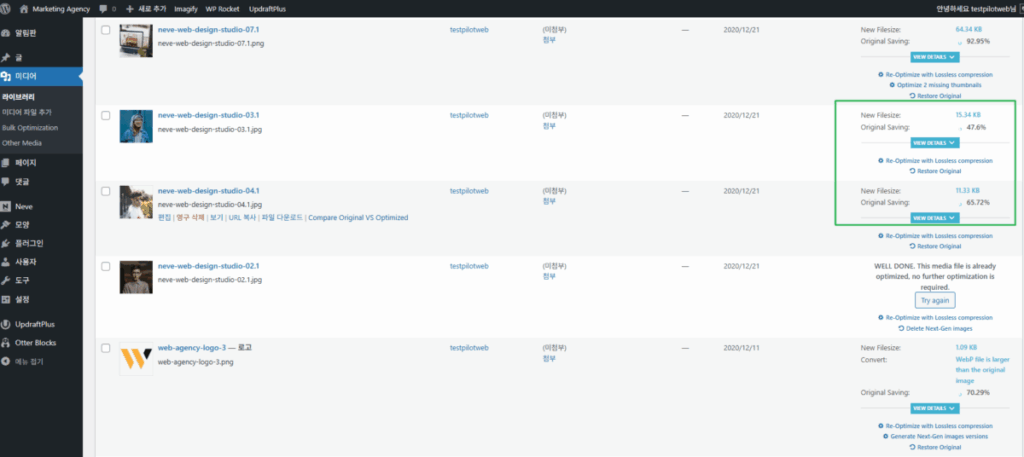Image resolution: width=1024 pixels, height=457 pixels.
Task: Collapse the sidebar with 메뉴 접기
Action: (x=29, y=360)
